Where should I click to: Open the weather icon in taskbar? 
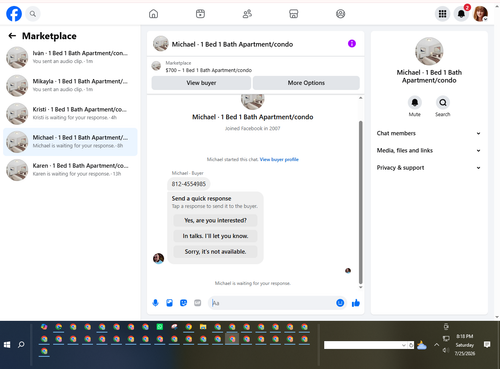(422, 345)
